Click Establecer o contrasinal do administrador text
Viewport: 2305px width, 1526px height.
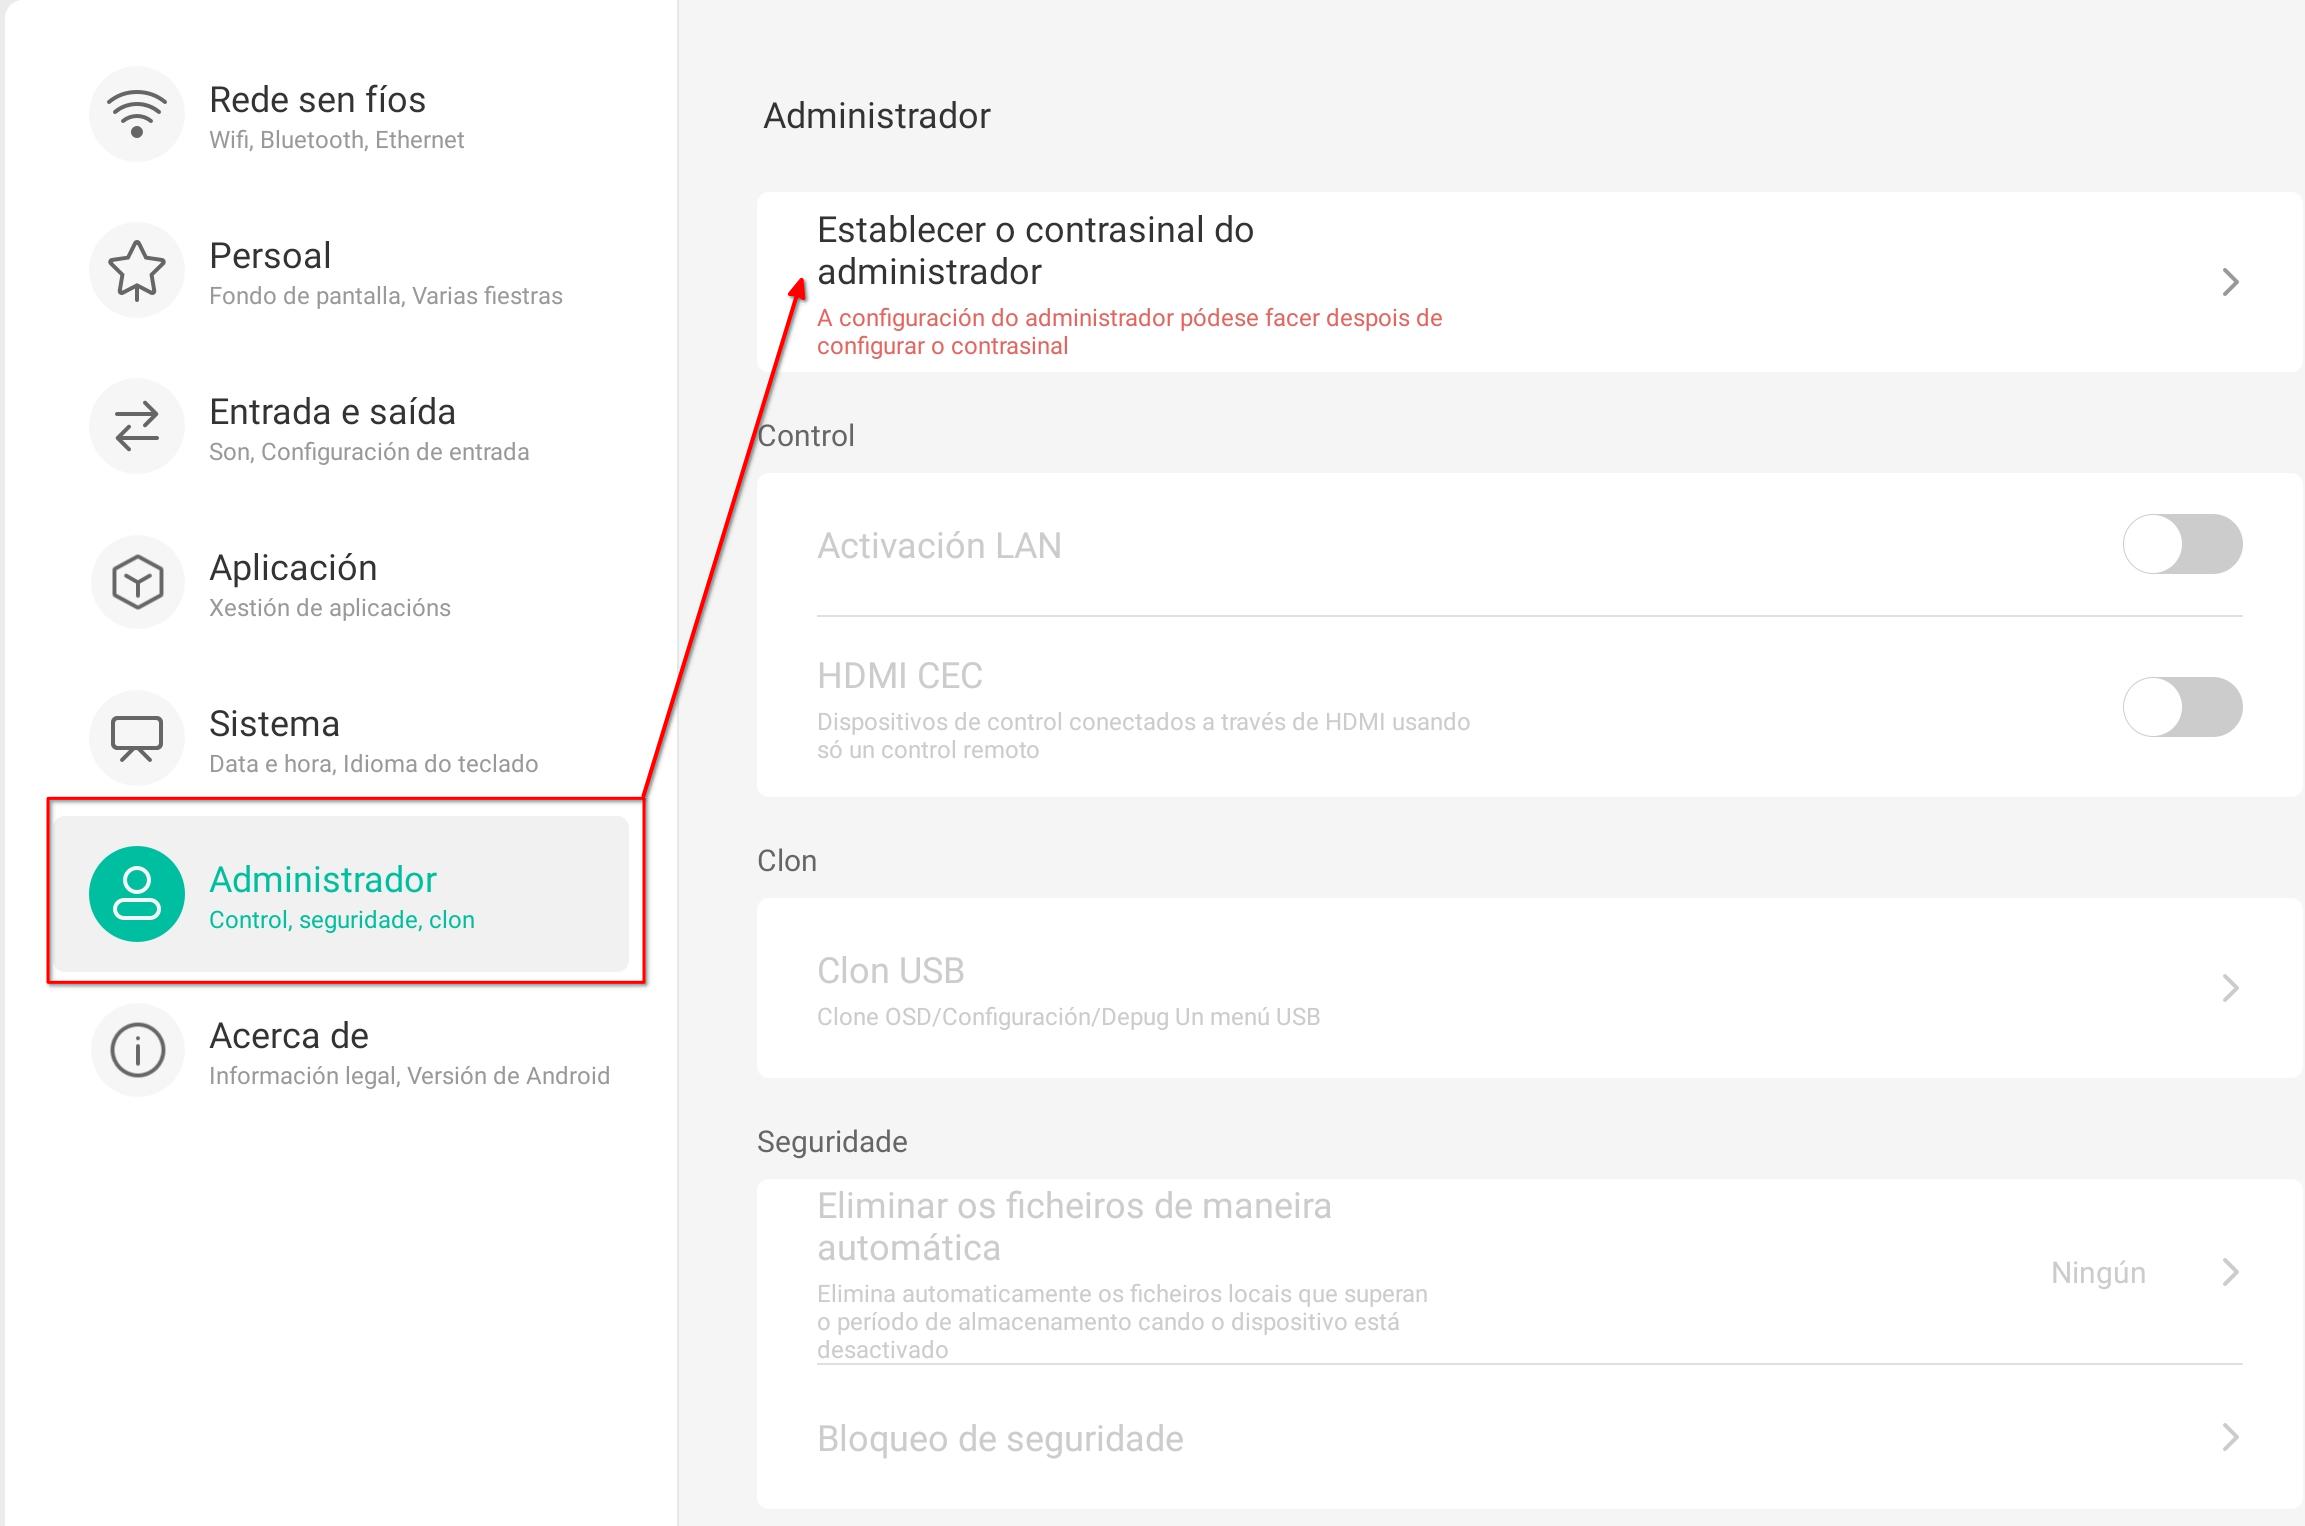(1035, 250)
